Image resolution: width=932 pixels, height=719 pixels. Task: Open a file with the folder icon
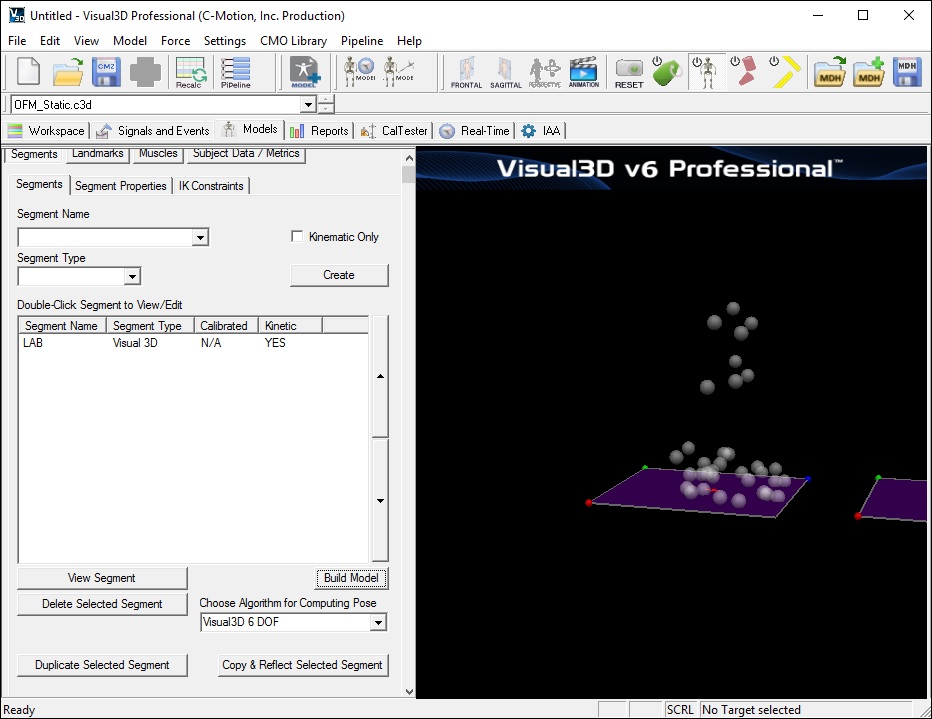tap(68, 72)
